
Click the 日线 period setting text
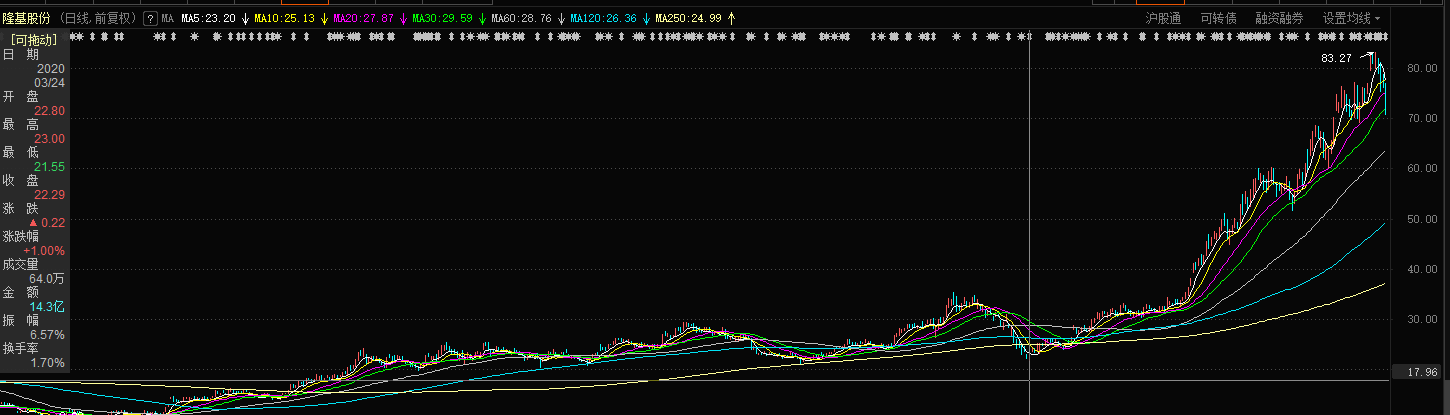(78, 19)
